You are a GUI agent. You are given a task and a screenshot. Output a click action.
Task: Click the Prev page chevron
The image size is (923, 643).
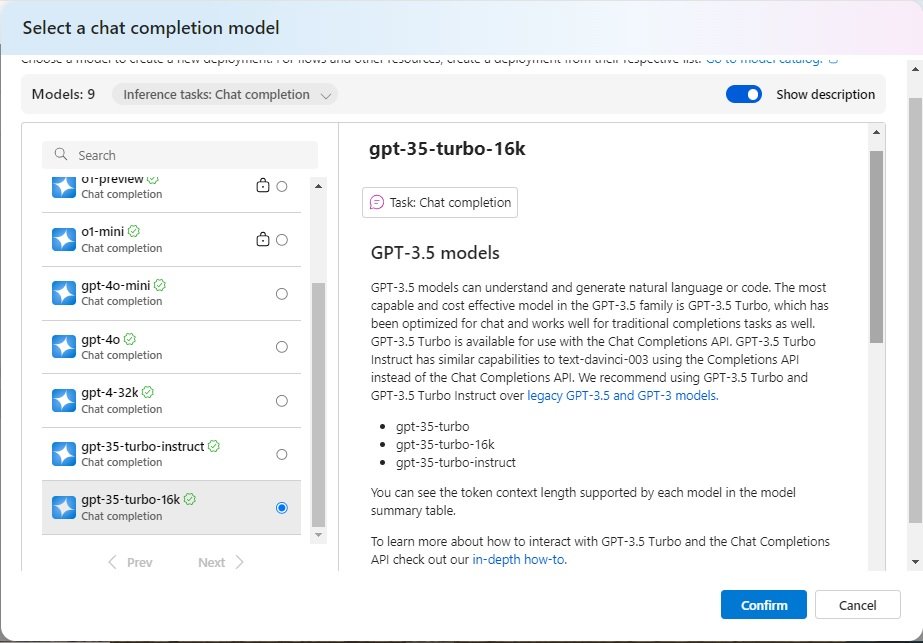pos(112,562)
